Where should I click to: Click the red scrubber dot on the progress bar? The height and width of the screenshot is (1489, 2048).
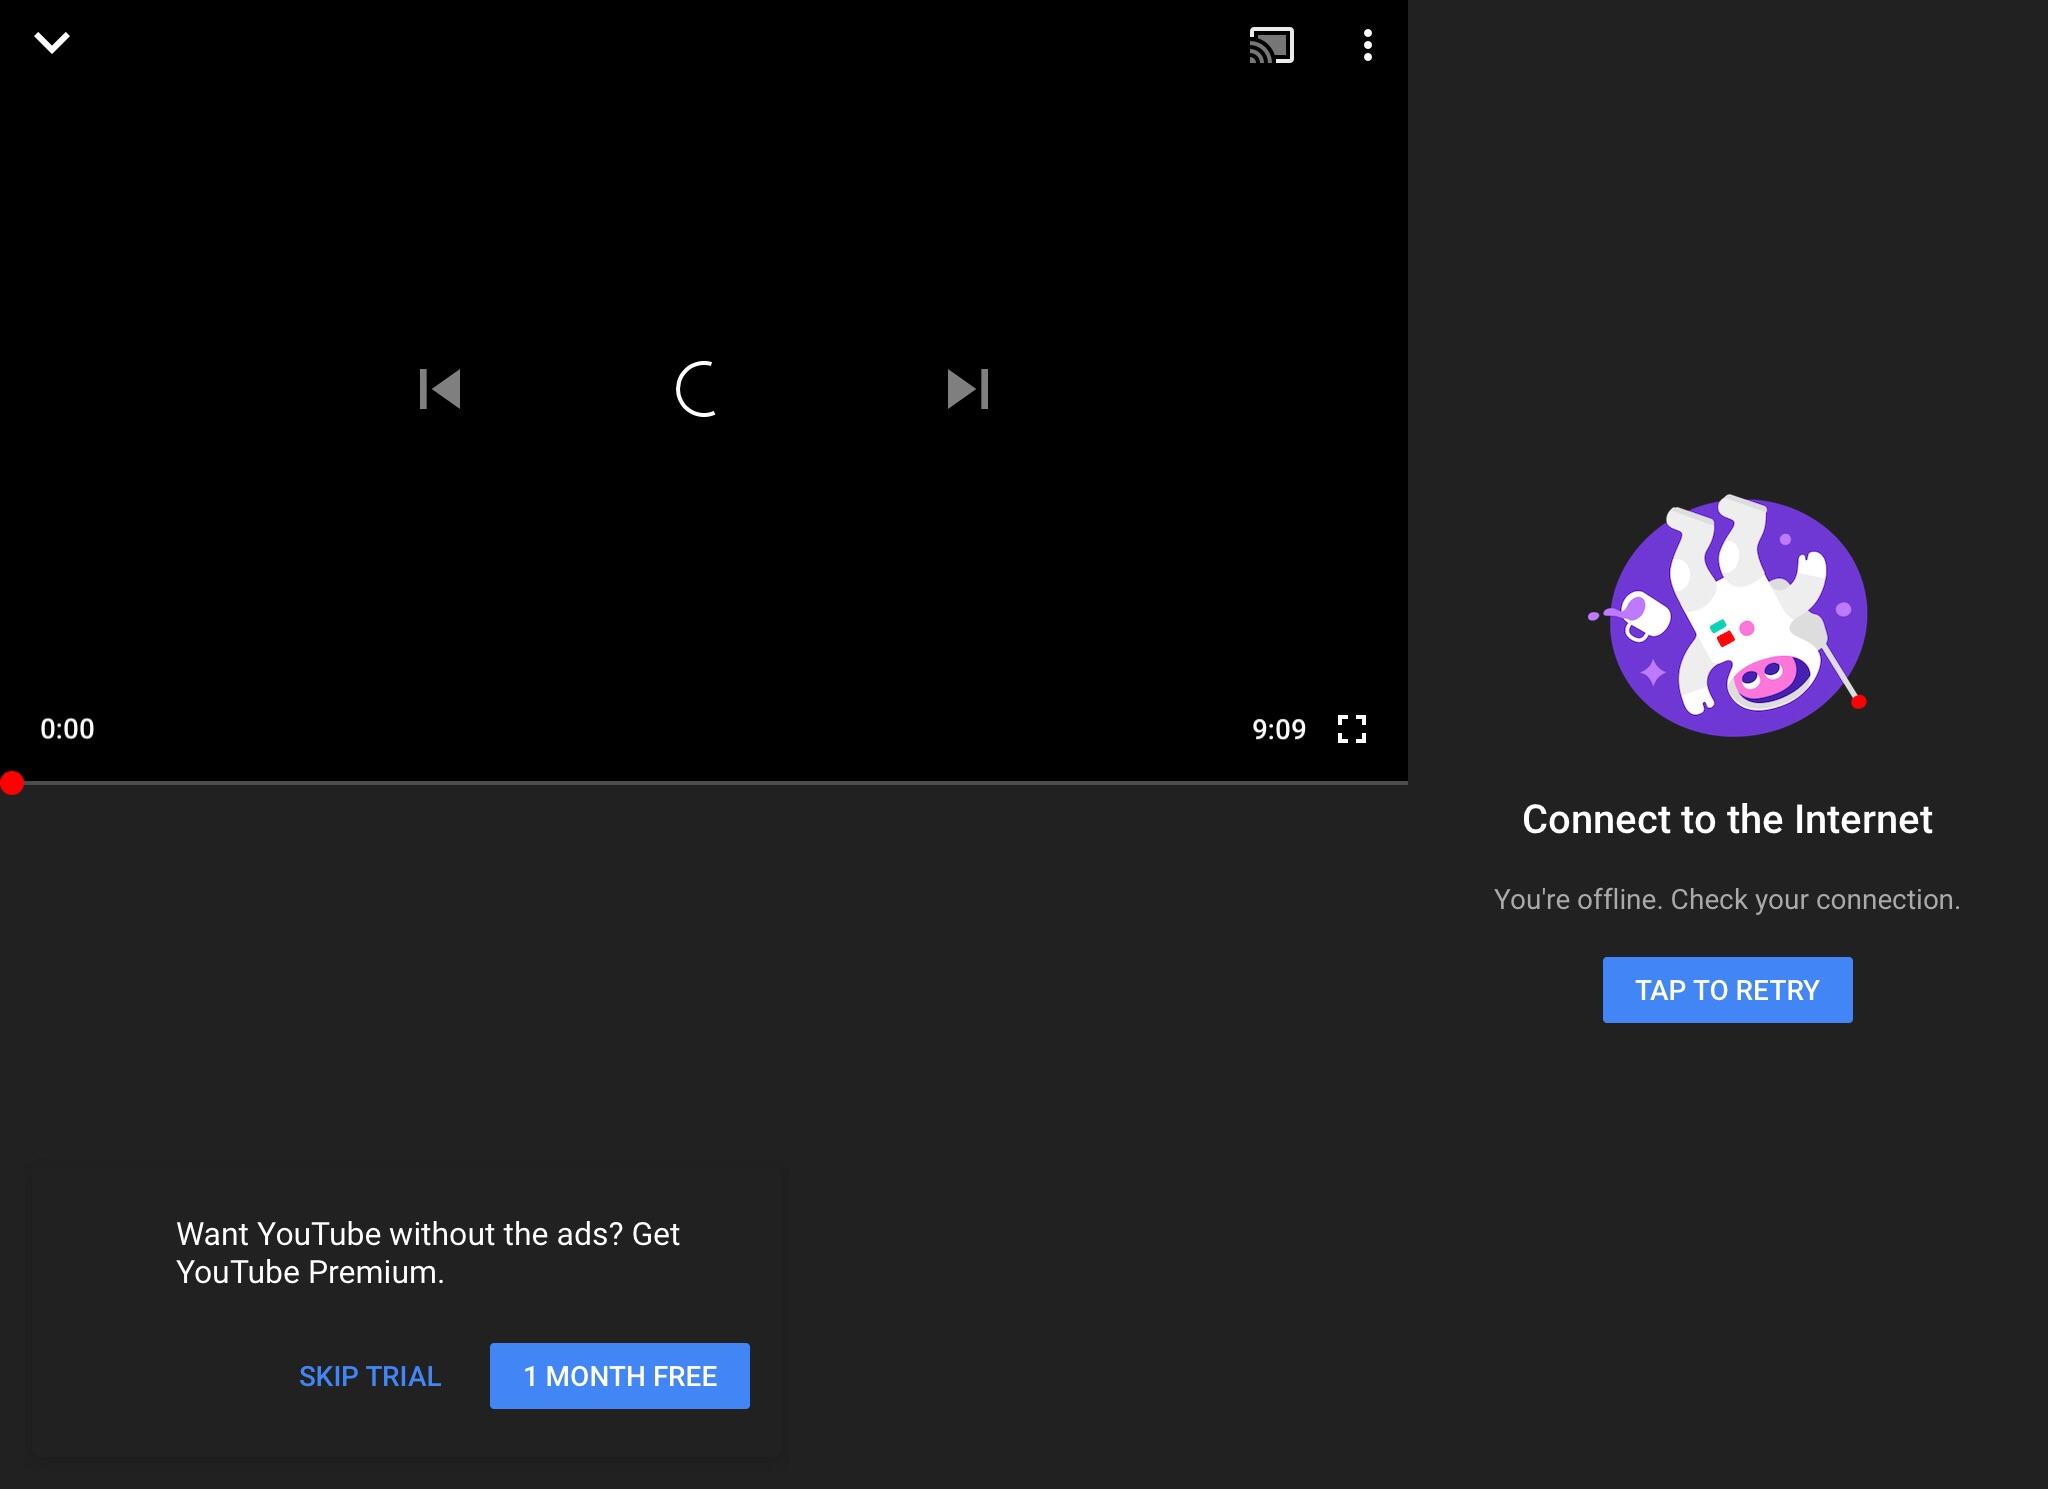(12, 783)
